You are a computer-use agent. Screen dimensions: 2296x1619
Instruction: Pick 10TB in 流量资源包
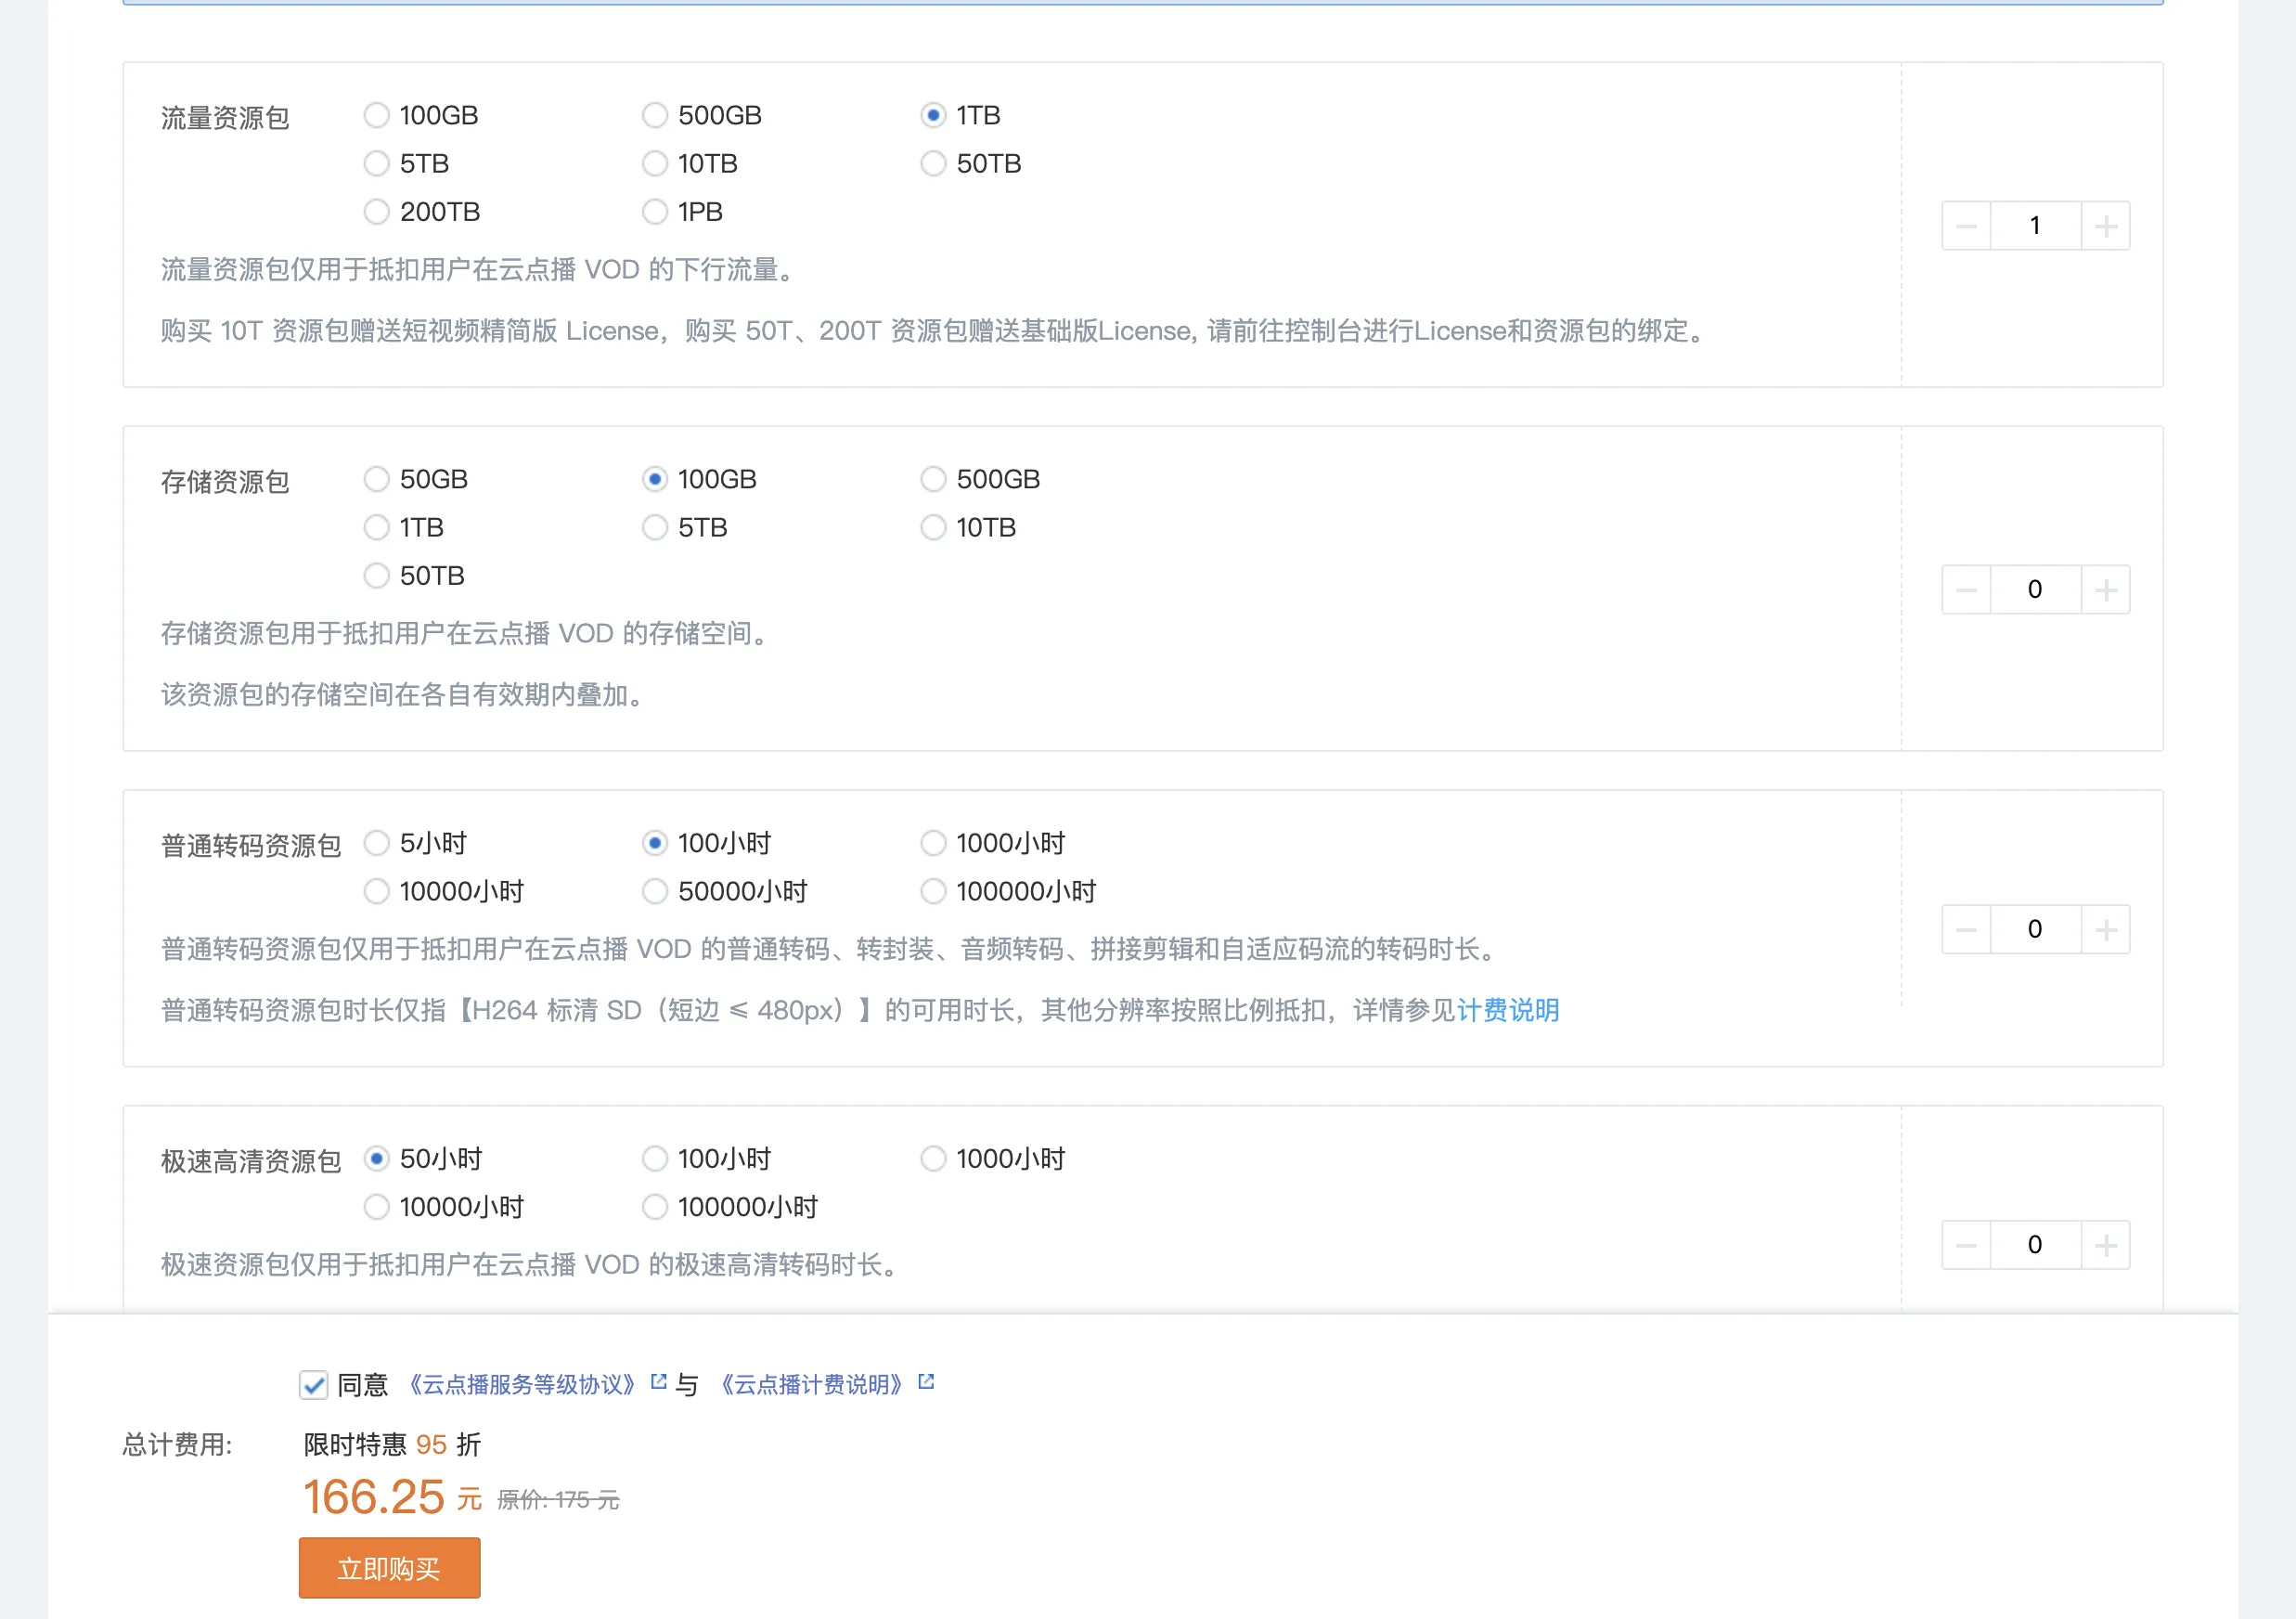pos(654,164)
